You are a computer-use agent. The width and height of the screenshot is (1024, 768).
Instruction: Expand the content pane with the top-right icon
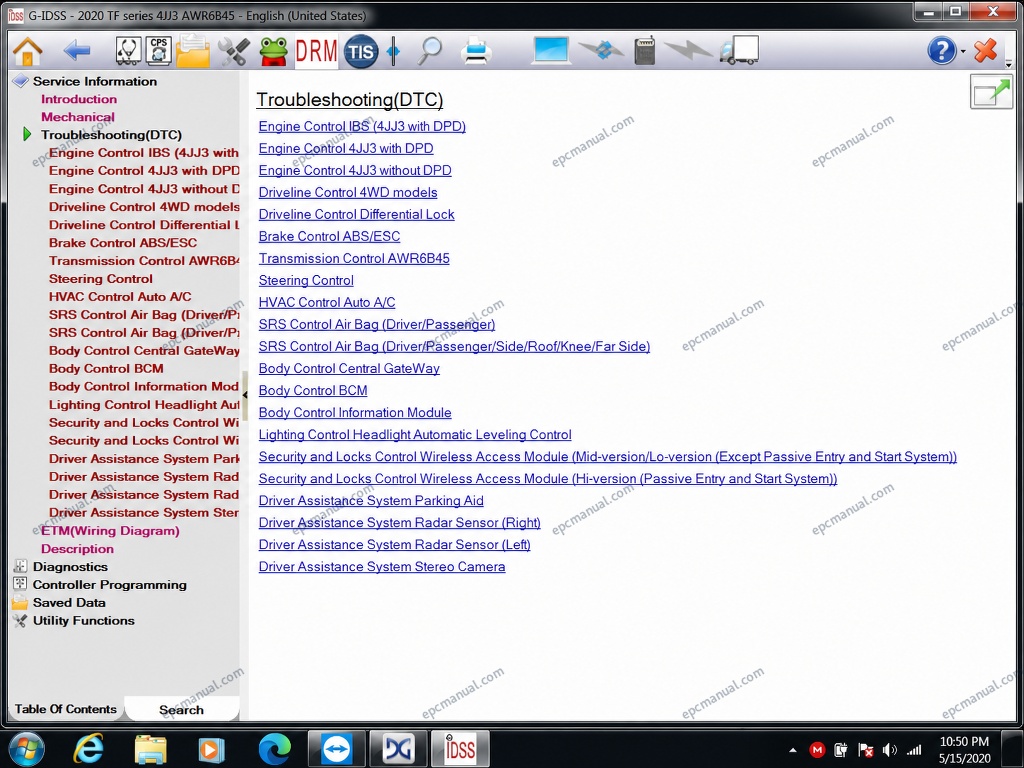[991, 91]
